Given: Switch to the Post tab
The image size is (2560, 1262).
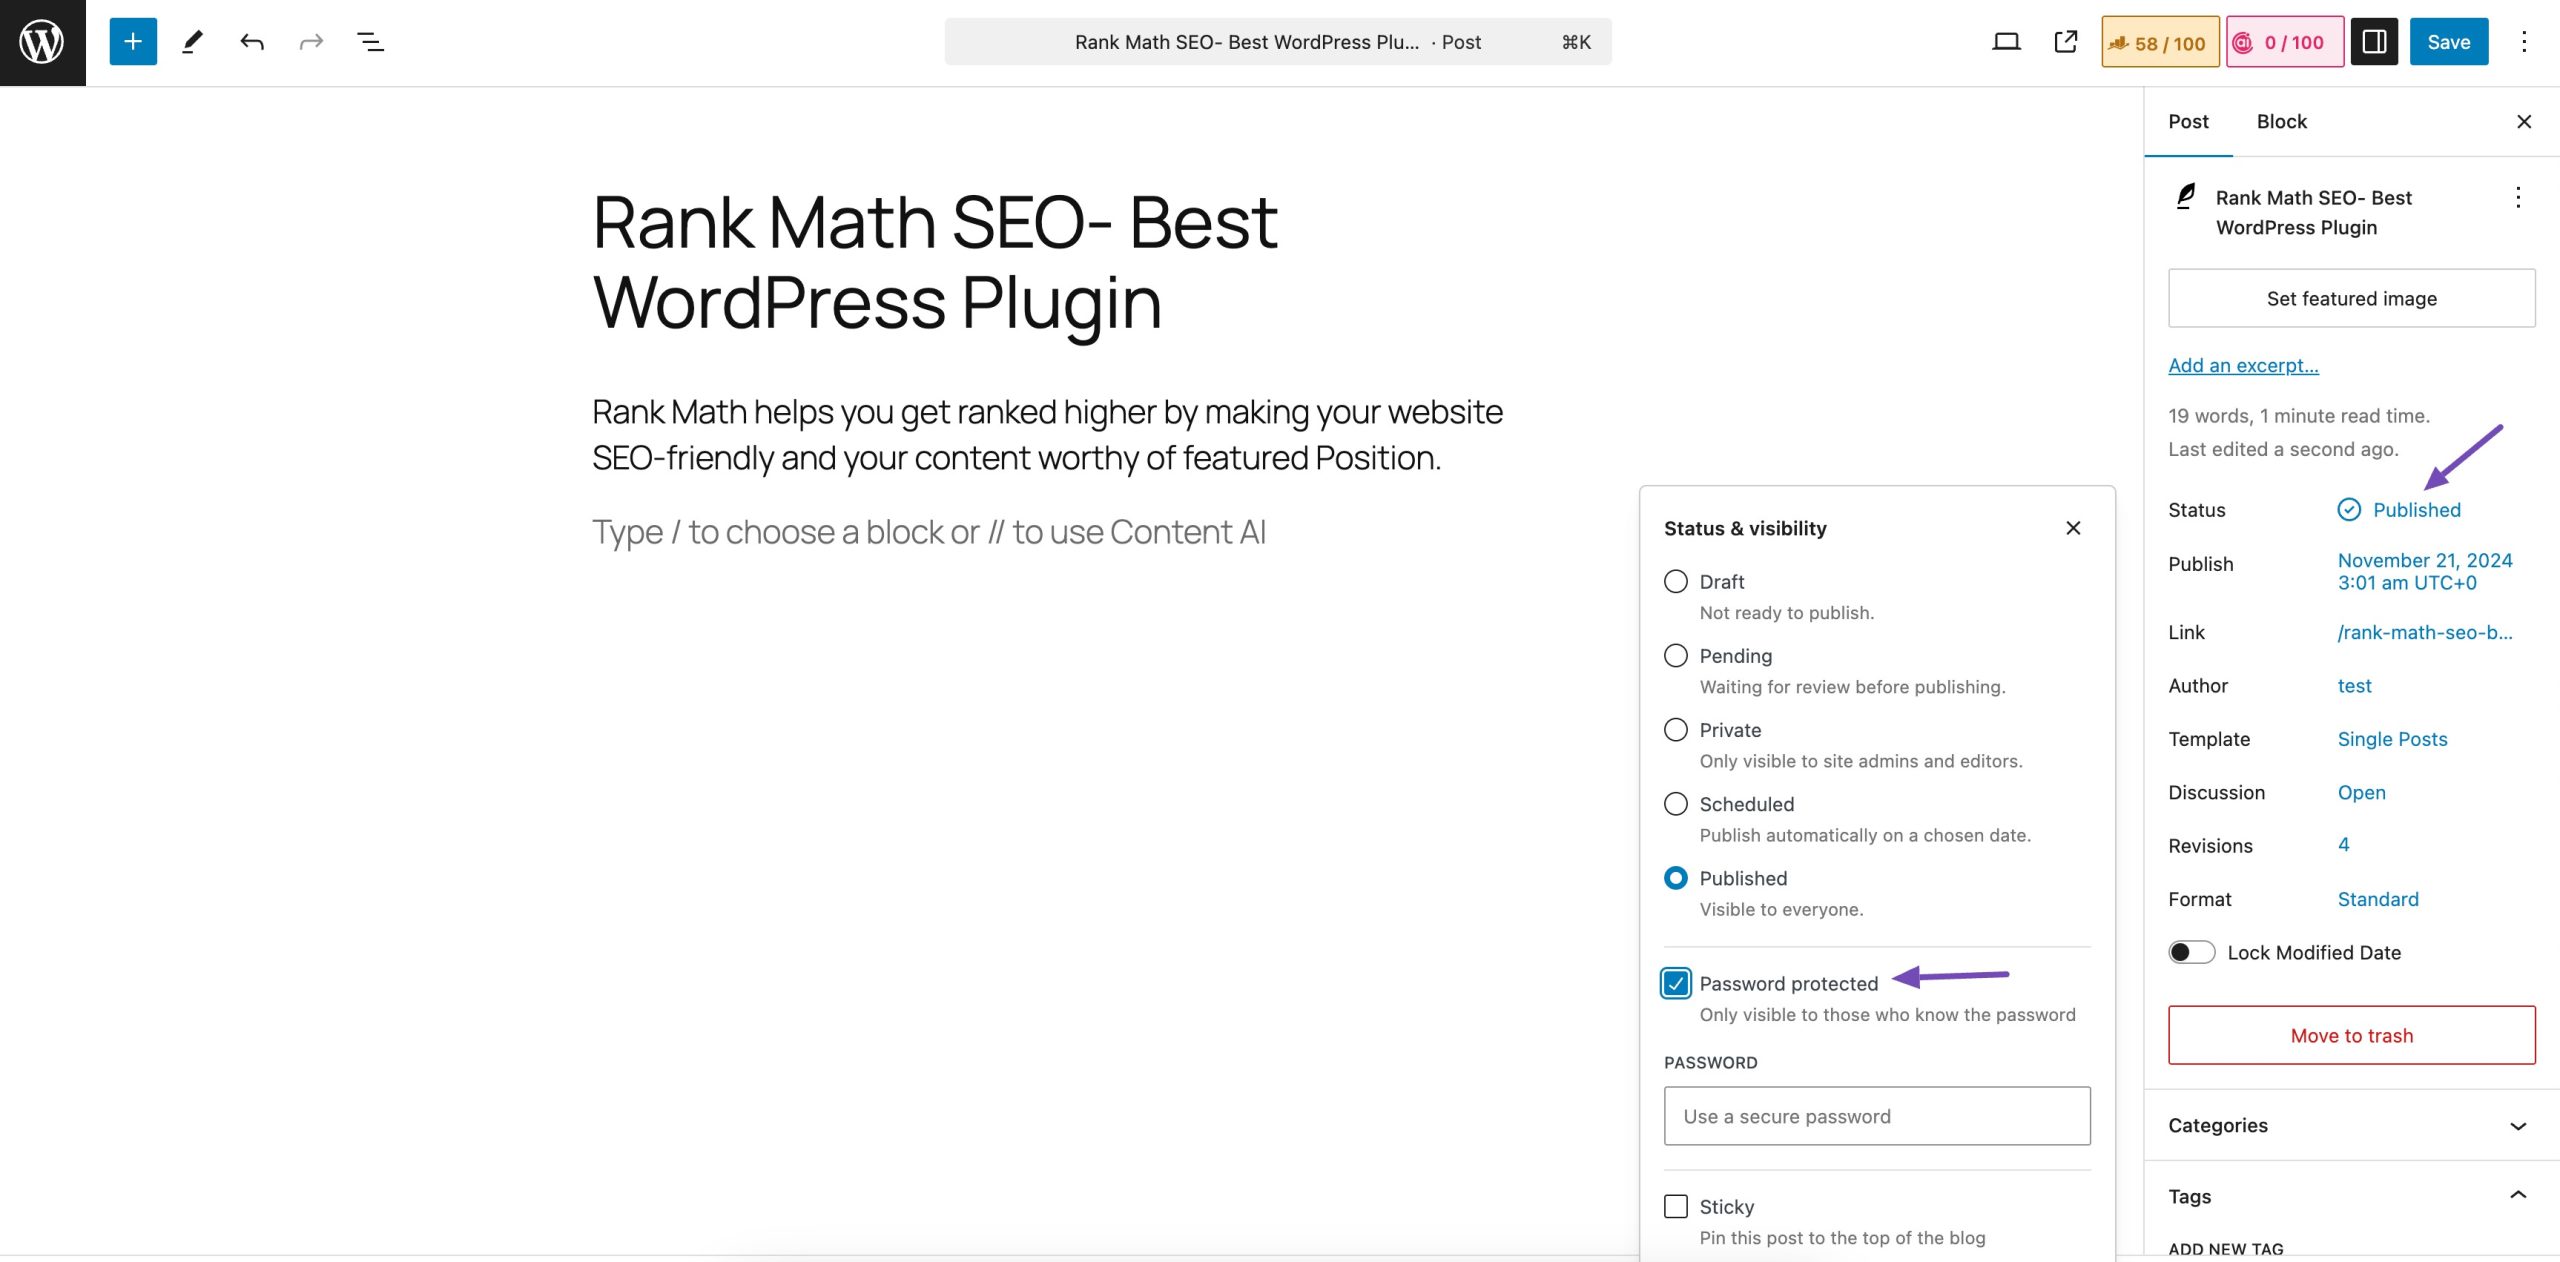Looking at the screenshot, I should point(2189,121).
